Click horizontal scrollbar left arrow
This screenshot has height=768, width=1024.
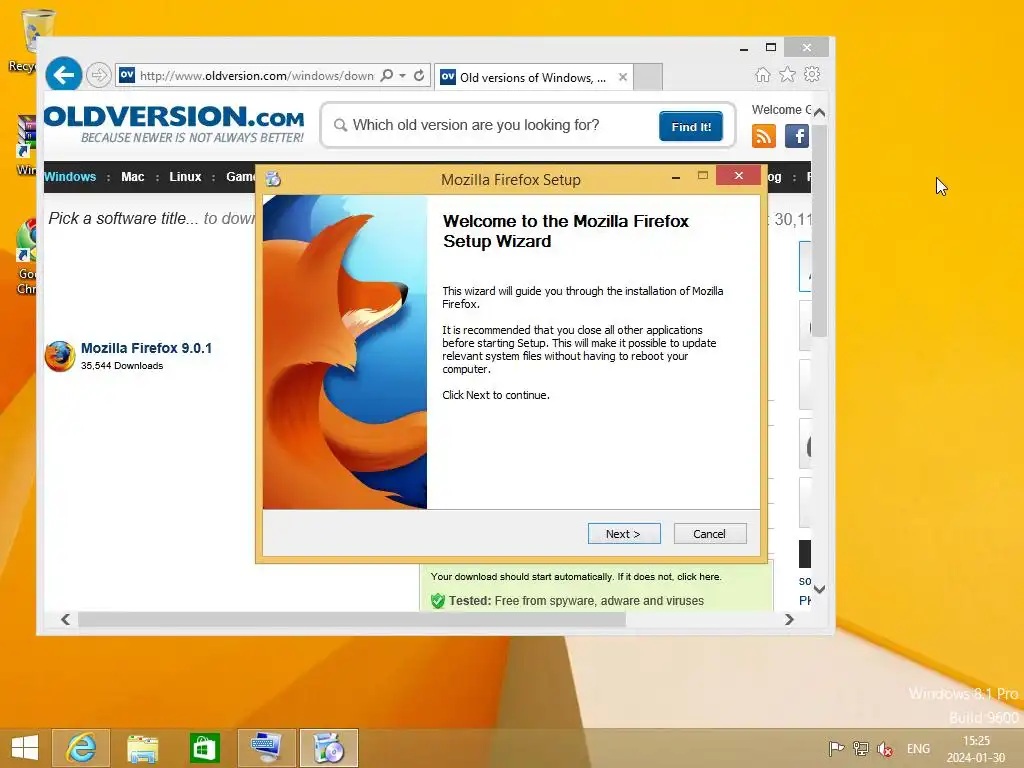tap(65, 619)
